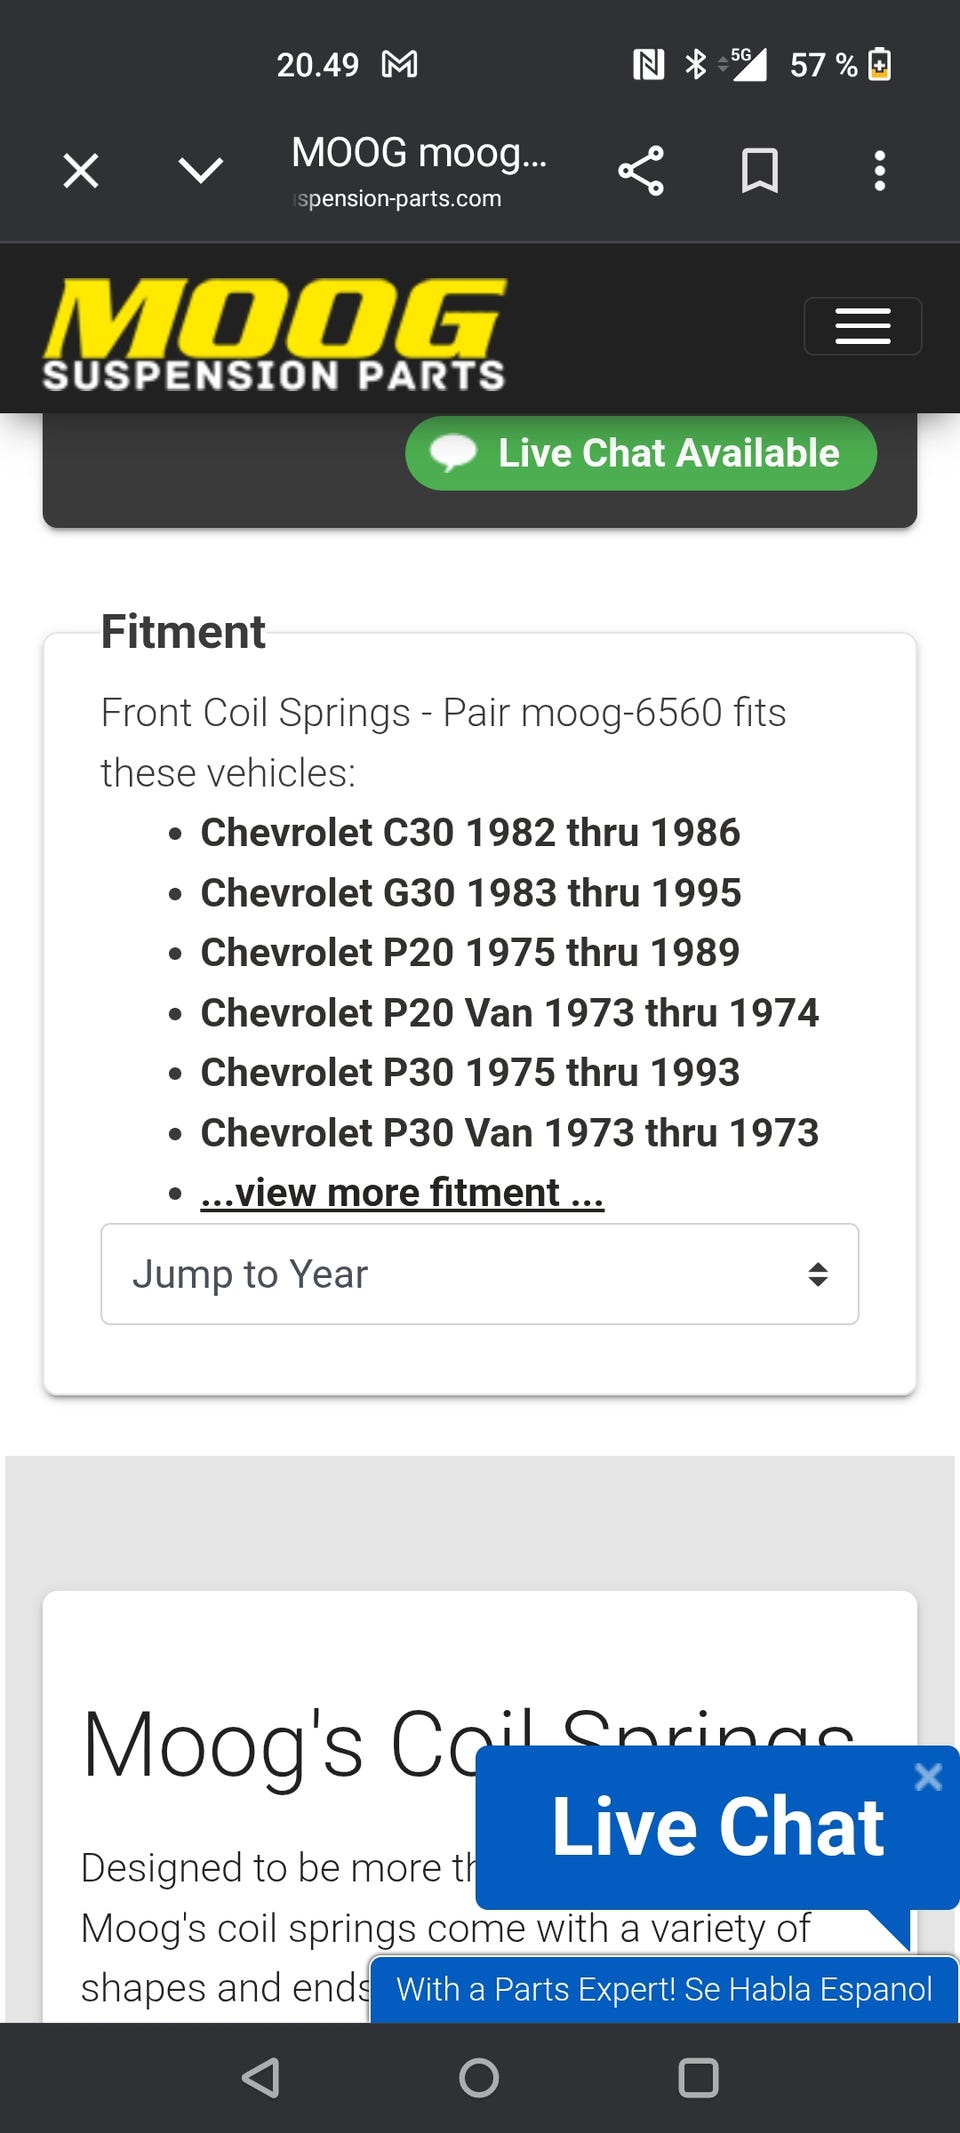The width and height of the screenshot is (960, 2133).
Task: Click the up-down arrows on Jump to Year
Action: click(818, 1274)
